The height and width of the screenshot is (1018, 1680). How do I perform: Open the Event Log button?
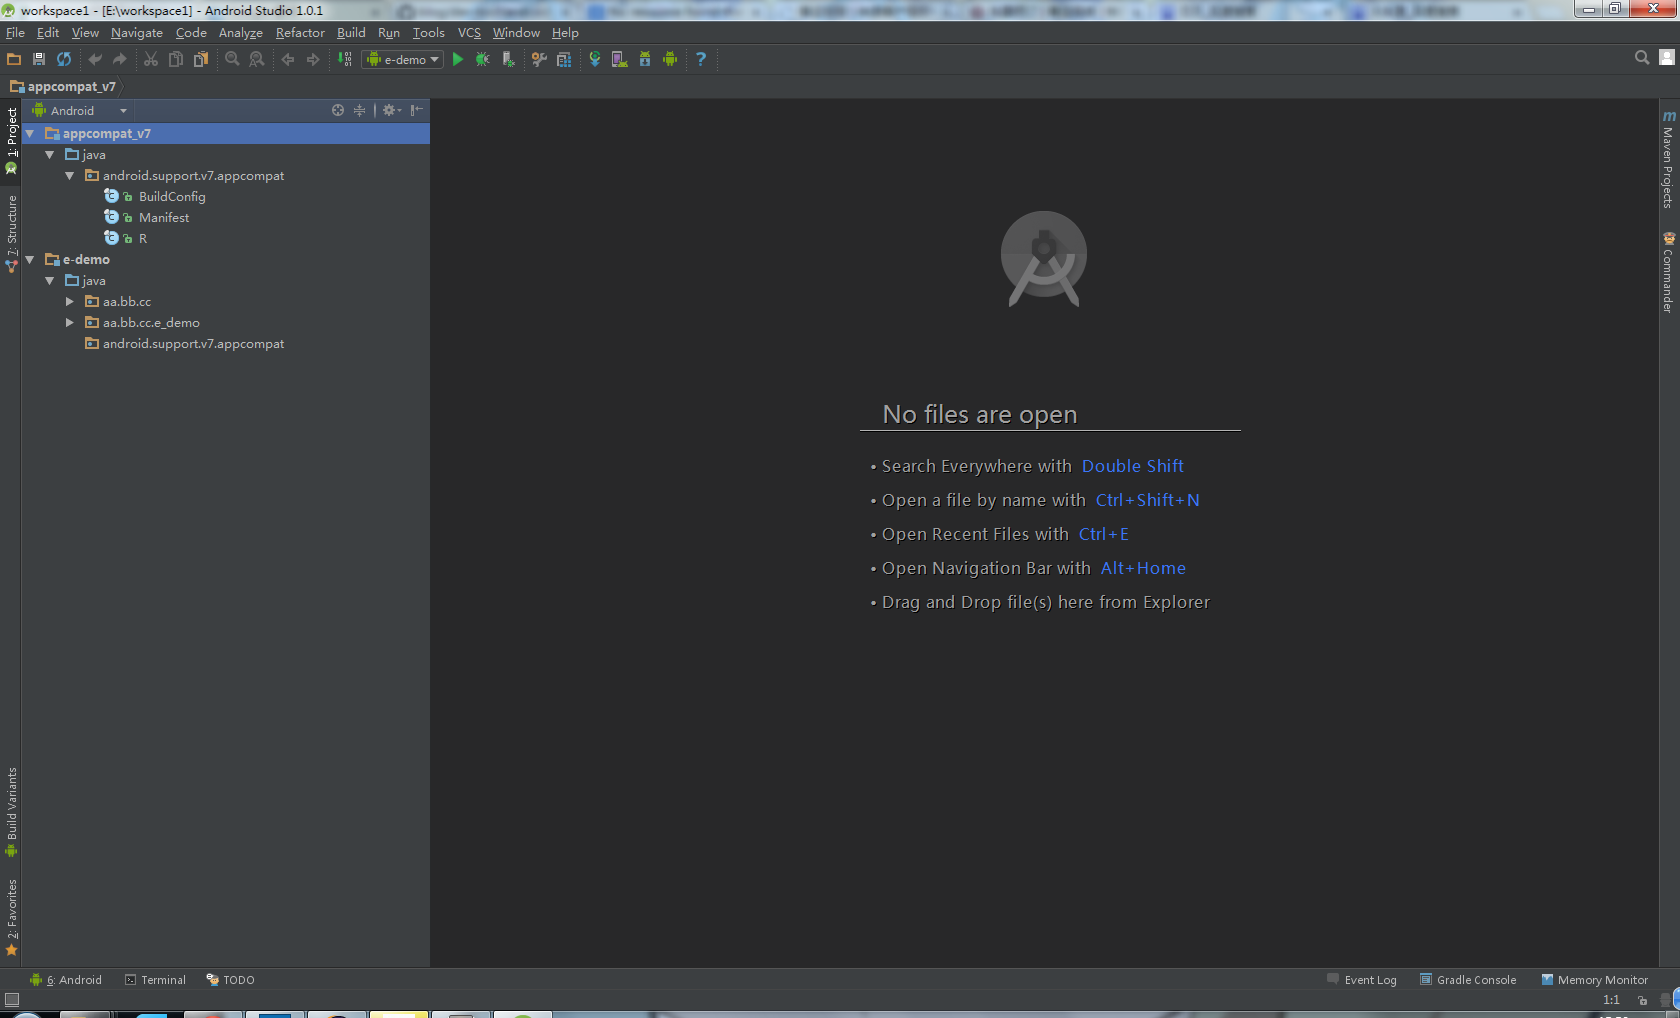1362,980
